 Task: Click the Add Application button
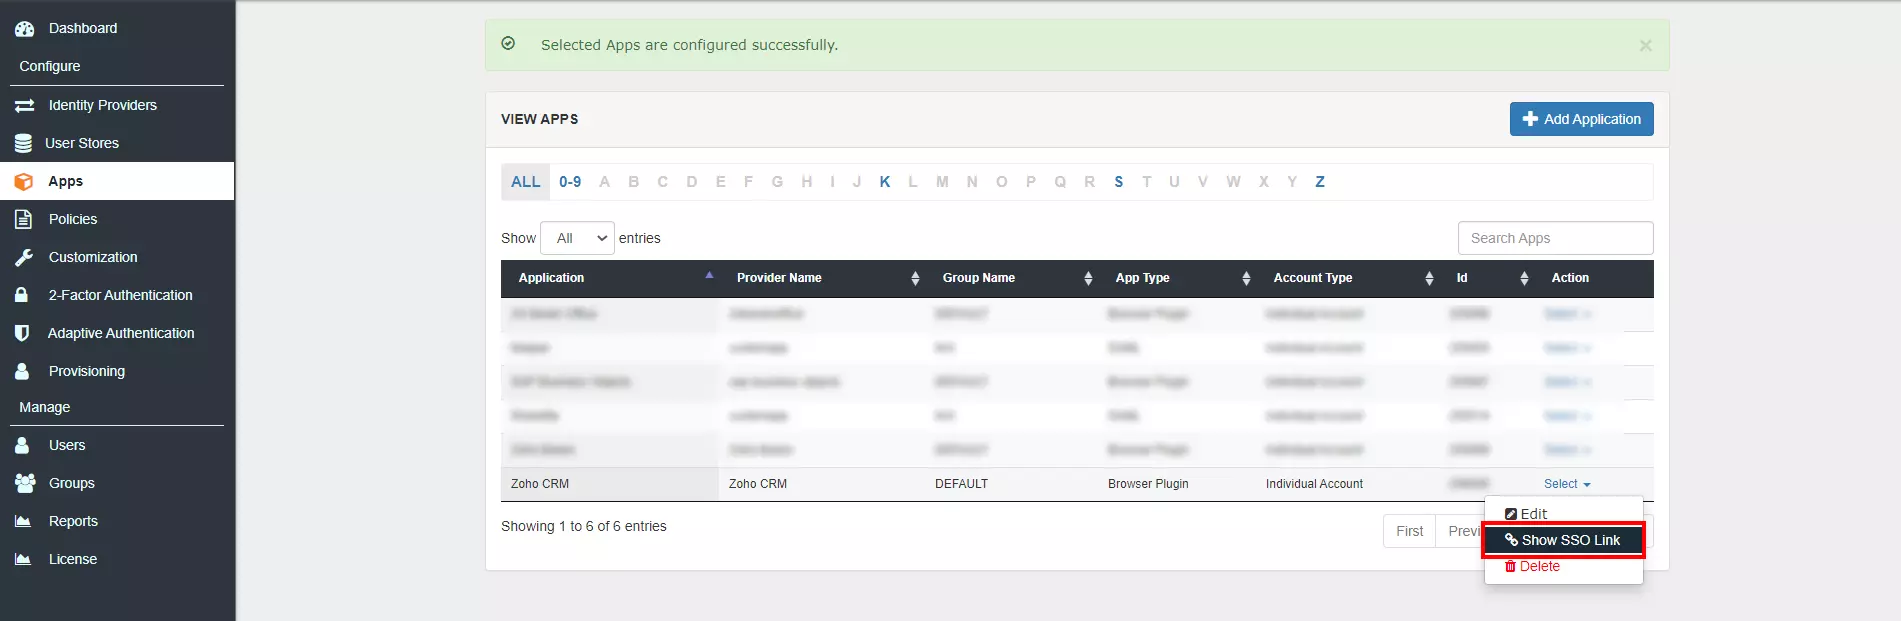click(1581, 119)
